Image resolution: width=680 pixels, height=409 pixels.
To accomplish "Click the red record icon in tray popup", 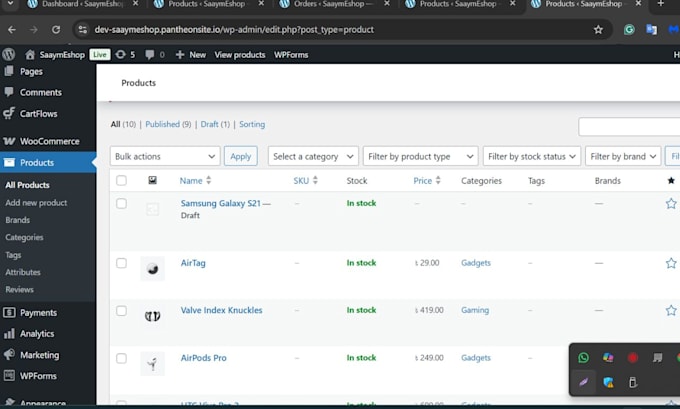I will (x=633, y=358).
